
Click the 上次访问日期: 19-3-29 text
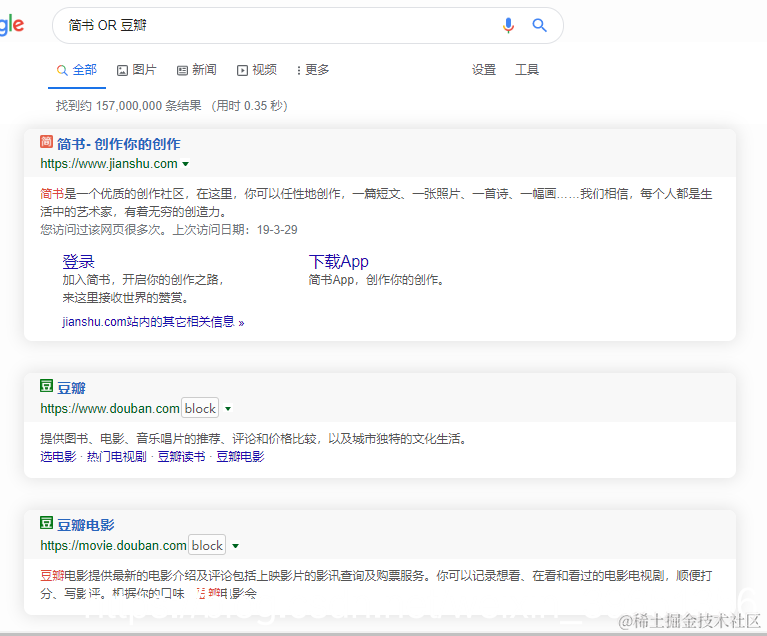235,230
